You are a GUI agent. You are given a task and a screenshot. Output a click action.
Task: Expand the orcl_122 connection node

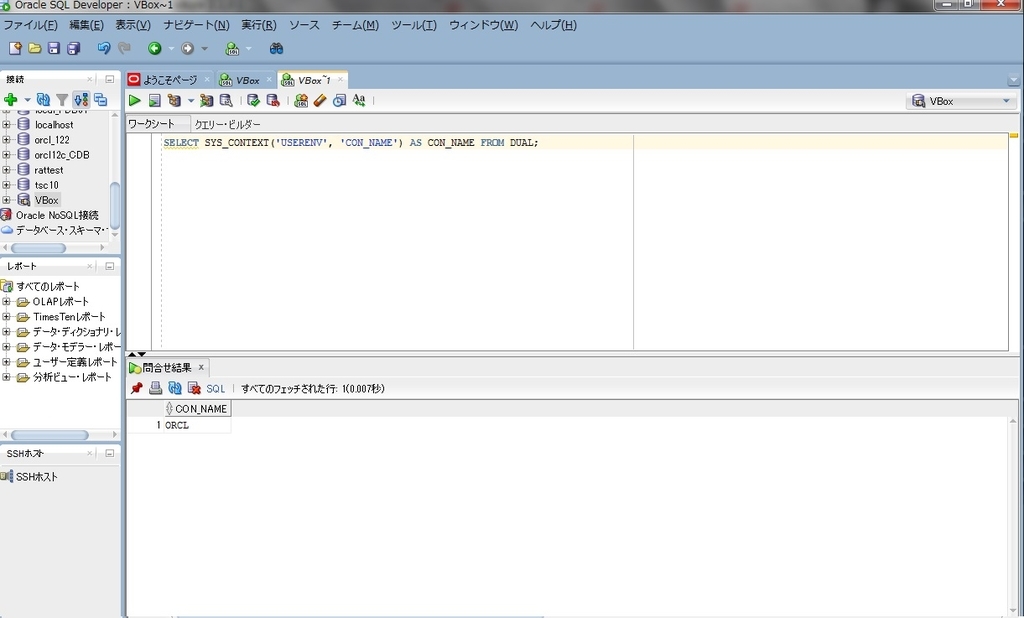[6, 139]
